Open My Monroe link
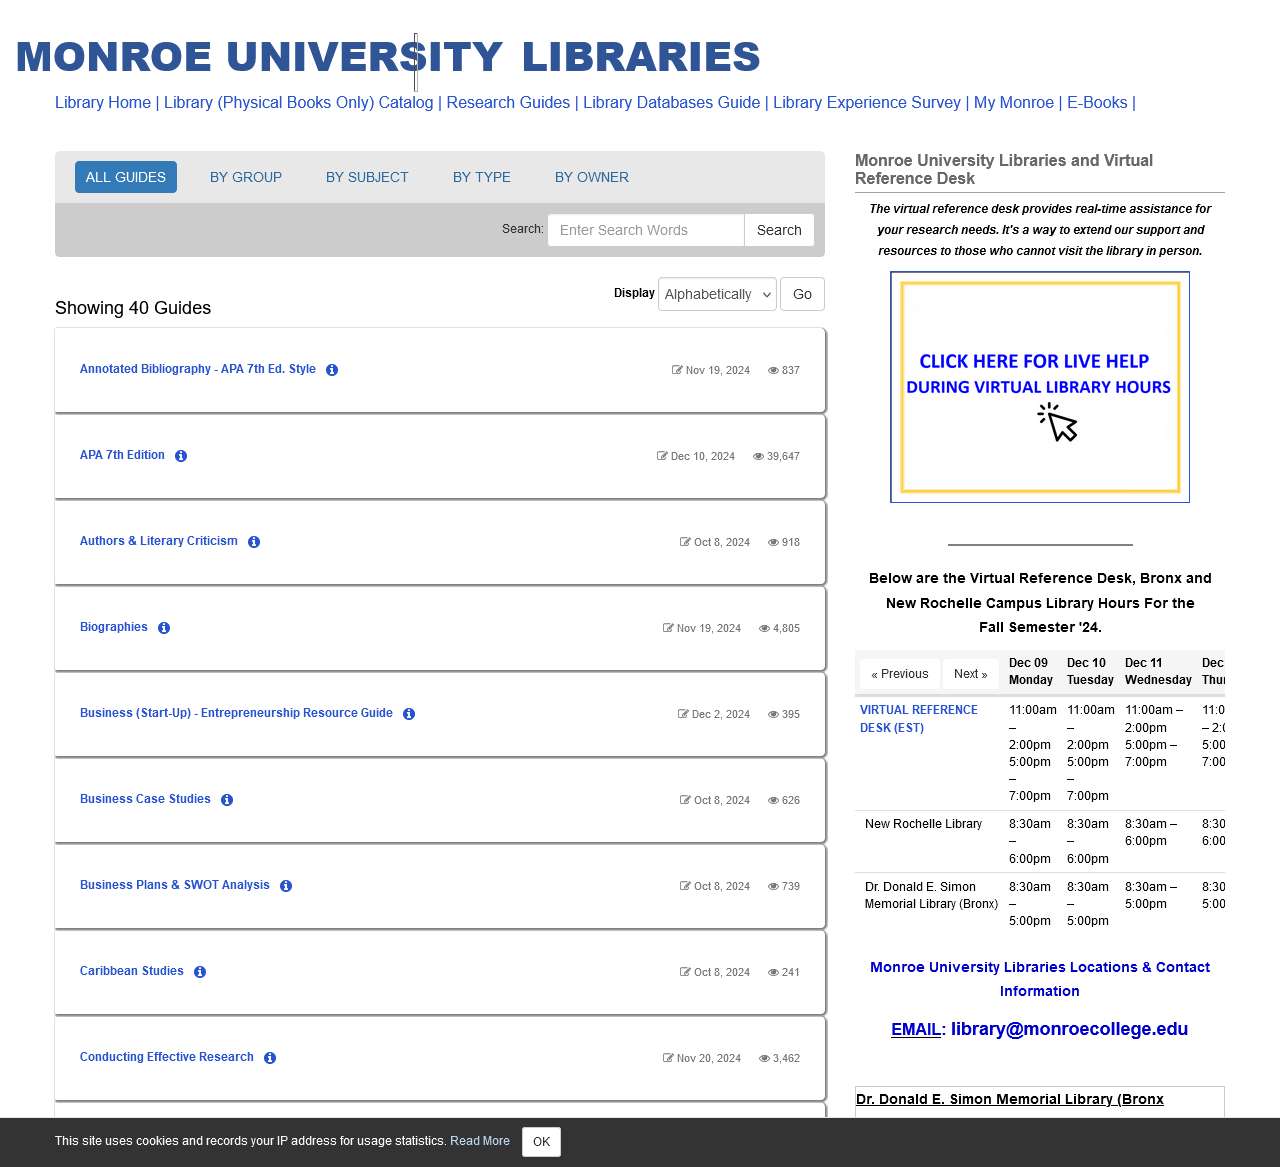The image size is (1280, 1167). 1014,102
